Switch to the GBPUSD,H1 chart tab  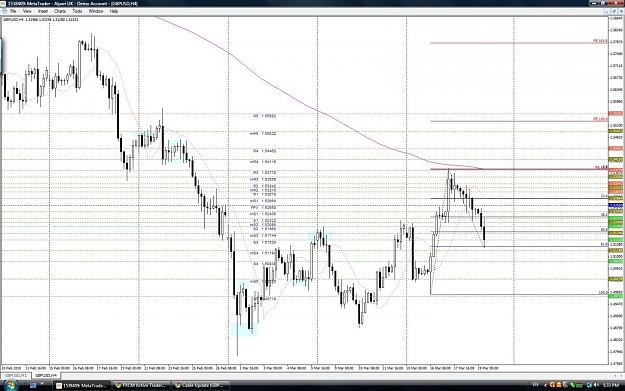pyautogui.click(x=16, y=375)
